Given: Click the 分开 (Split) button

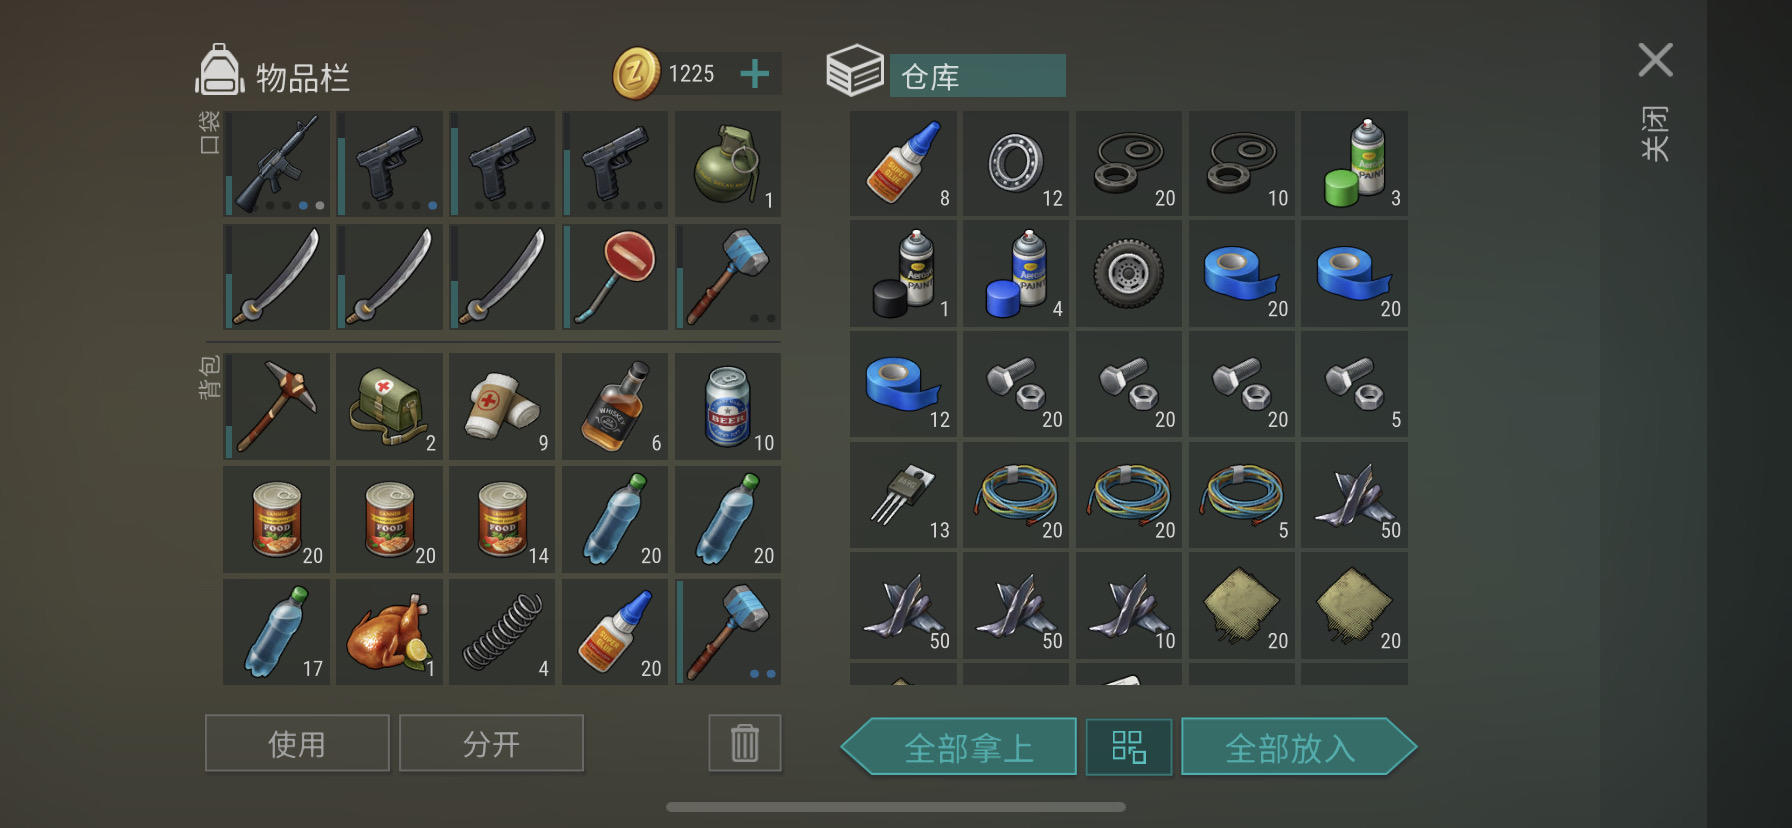Looking at the screenshot, I should pos(491,743).
